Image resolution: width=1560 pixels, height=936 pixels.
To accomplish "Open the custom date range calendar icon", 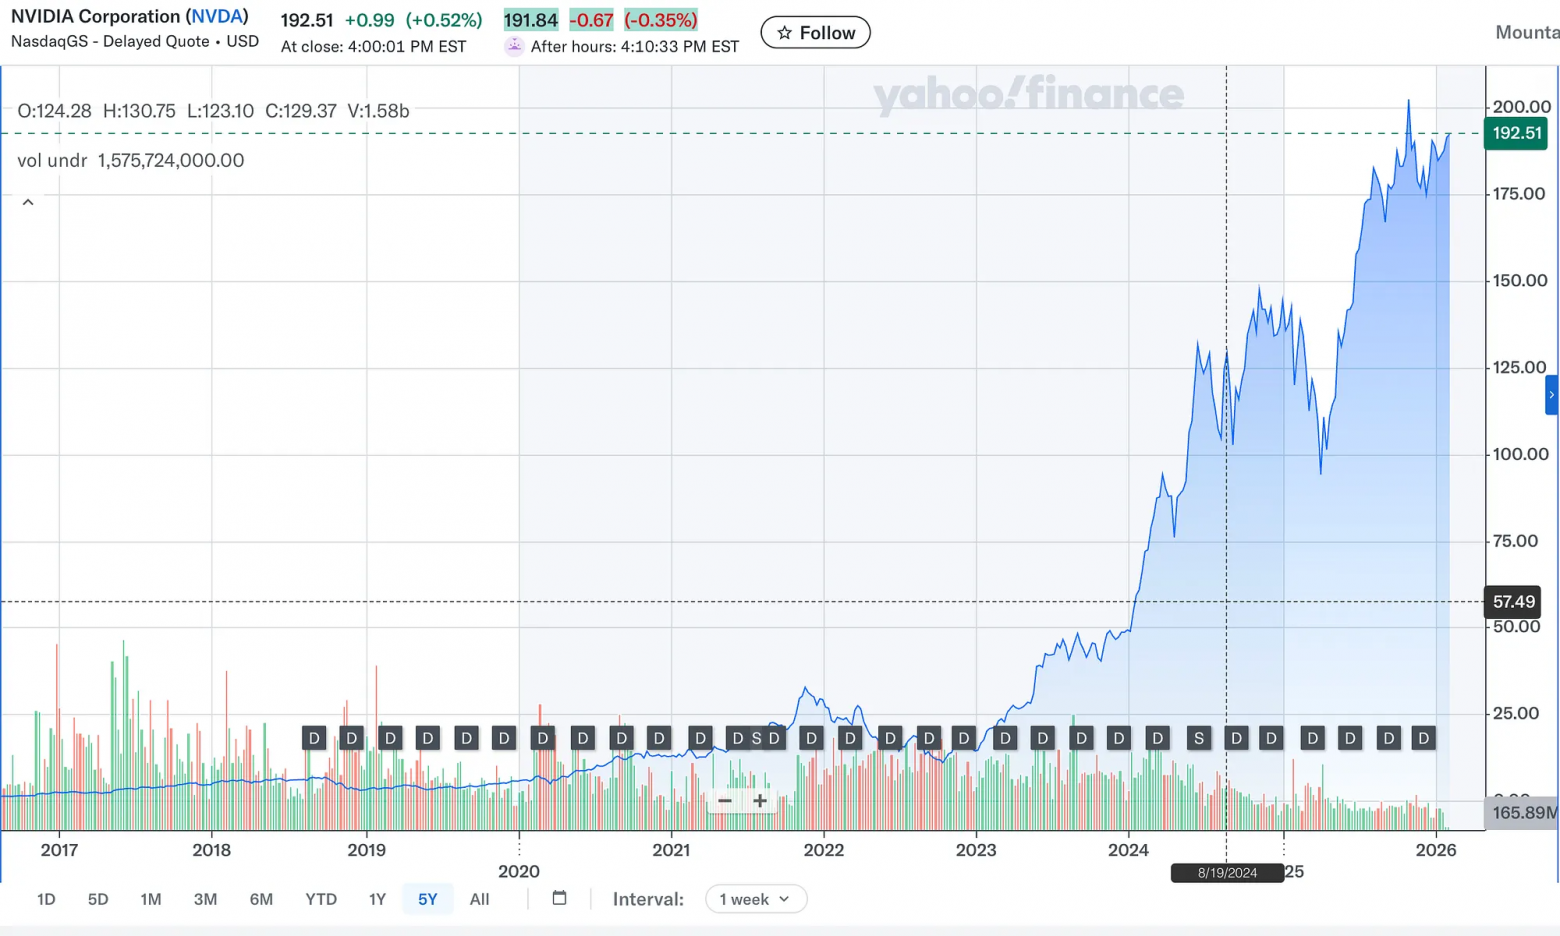I will [x=559, y=898].
